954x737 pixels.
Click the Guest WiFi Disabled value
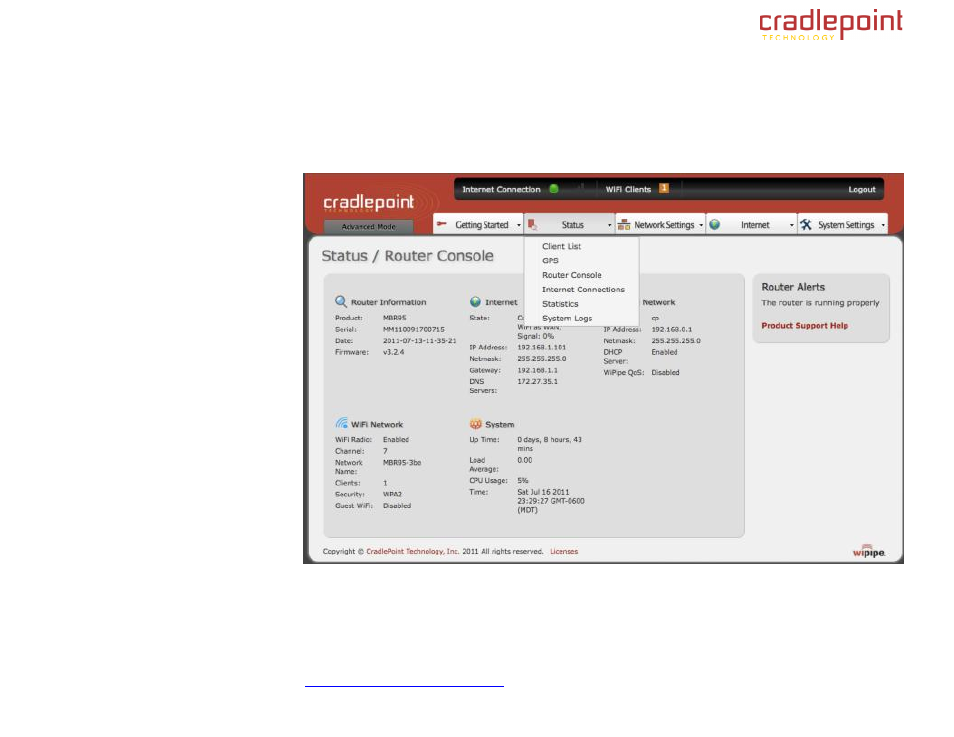click(397, 506)
